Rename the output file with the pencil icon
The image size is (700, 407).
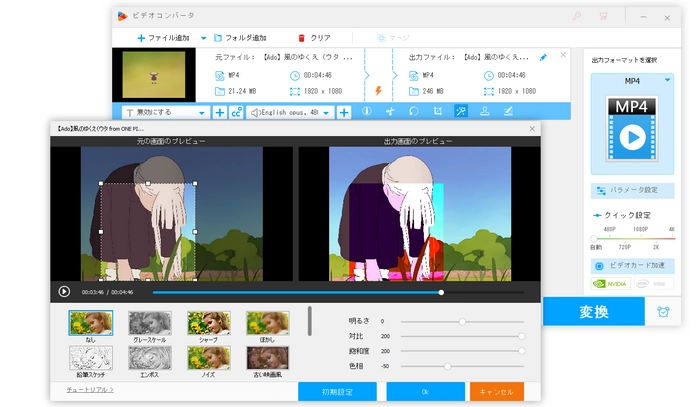point(543,57)
